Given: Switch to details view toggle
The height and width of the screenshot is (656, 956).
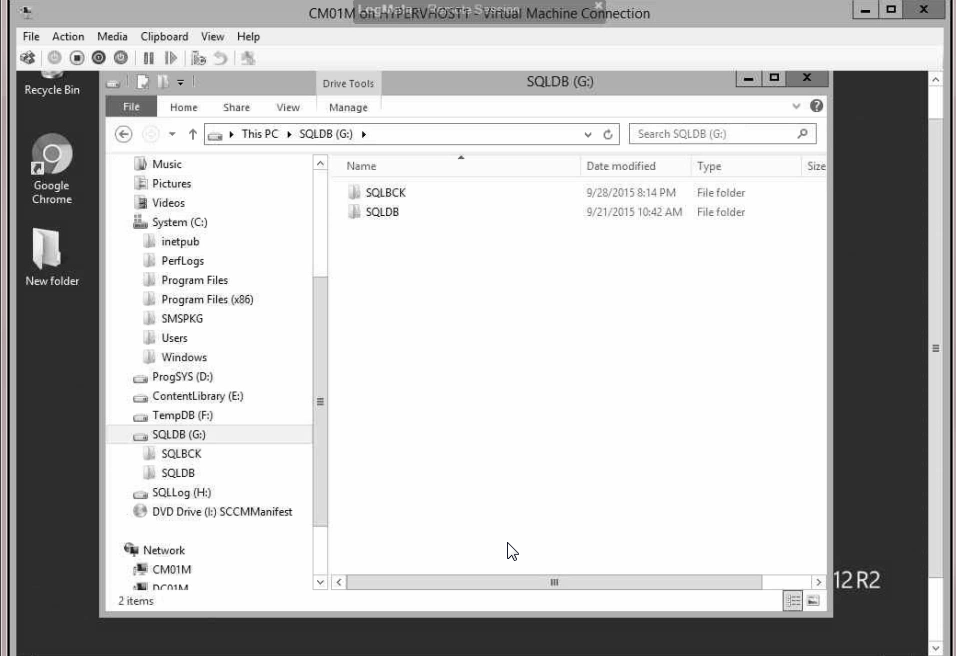Looking at the screenshot, I should 794,600.
